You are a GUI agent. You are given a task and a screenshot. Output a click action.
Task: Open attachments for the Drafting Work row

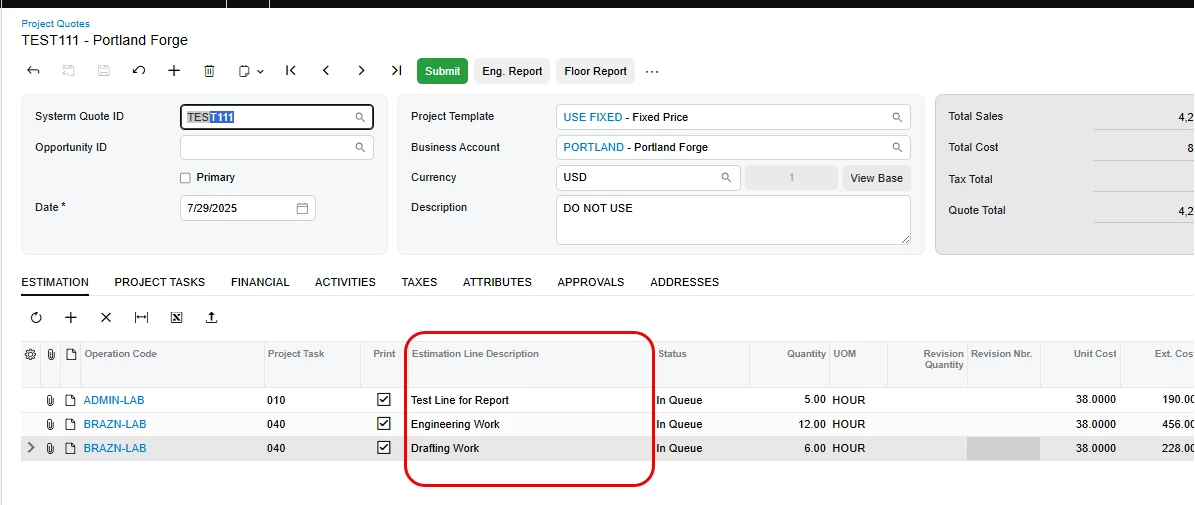coord(50,449)
